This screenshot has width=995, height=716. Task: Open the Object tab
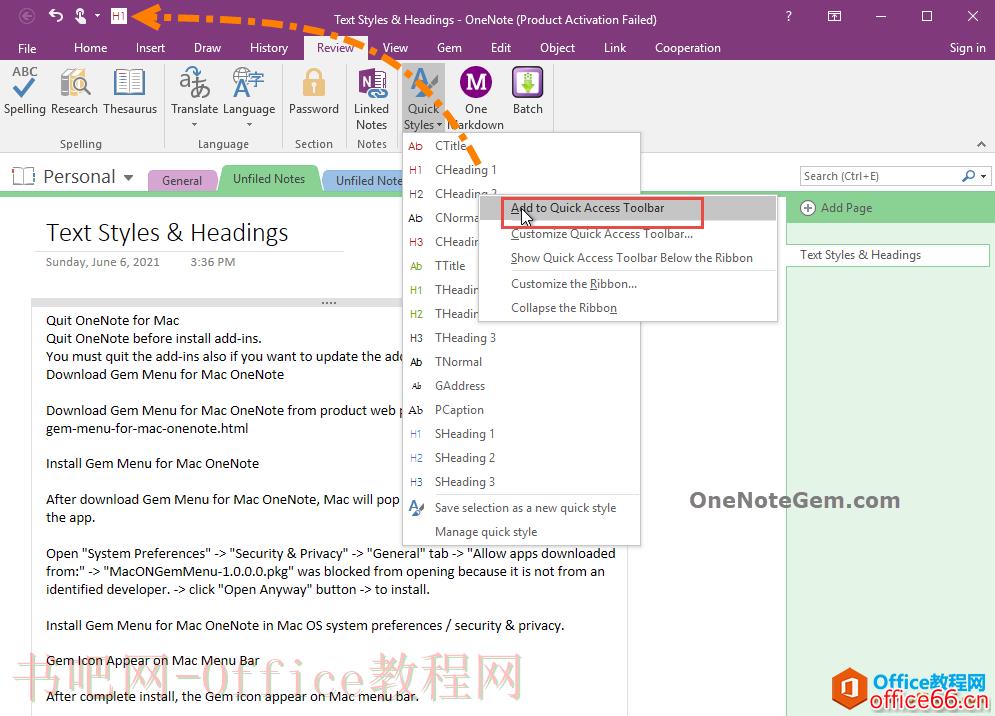coord(557,48)
